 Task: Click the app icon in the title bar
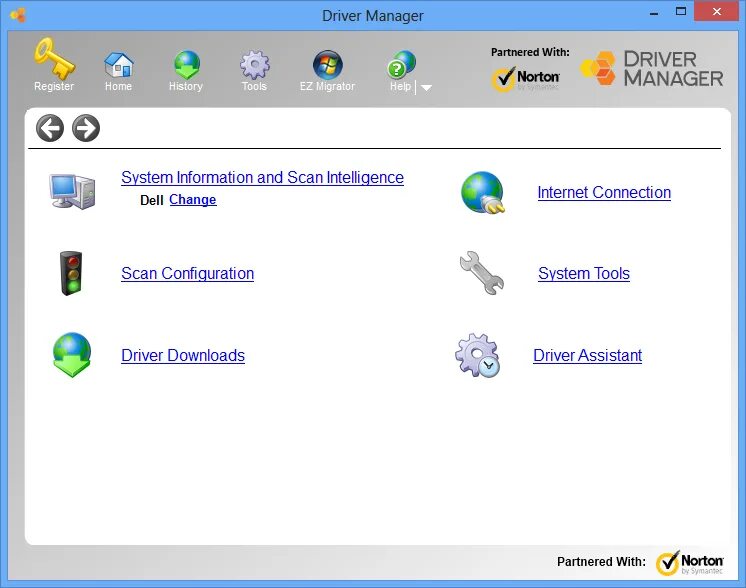pos(18,15)
